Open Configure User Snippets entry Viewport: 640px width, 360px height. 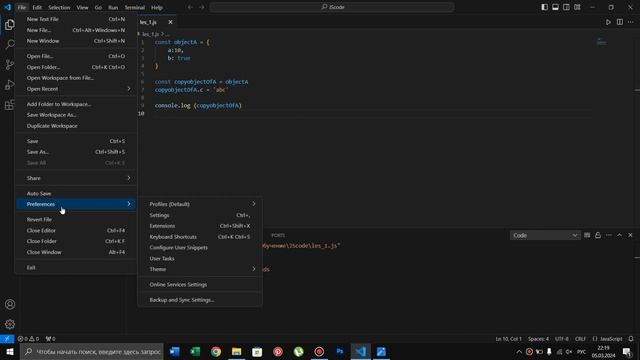coord(200,248)
